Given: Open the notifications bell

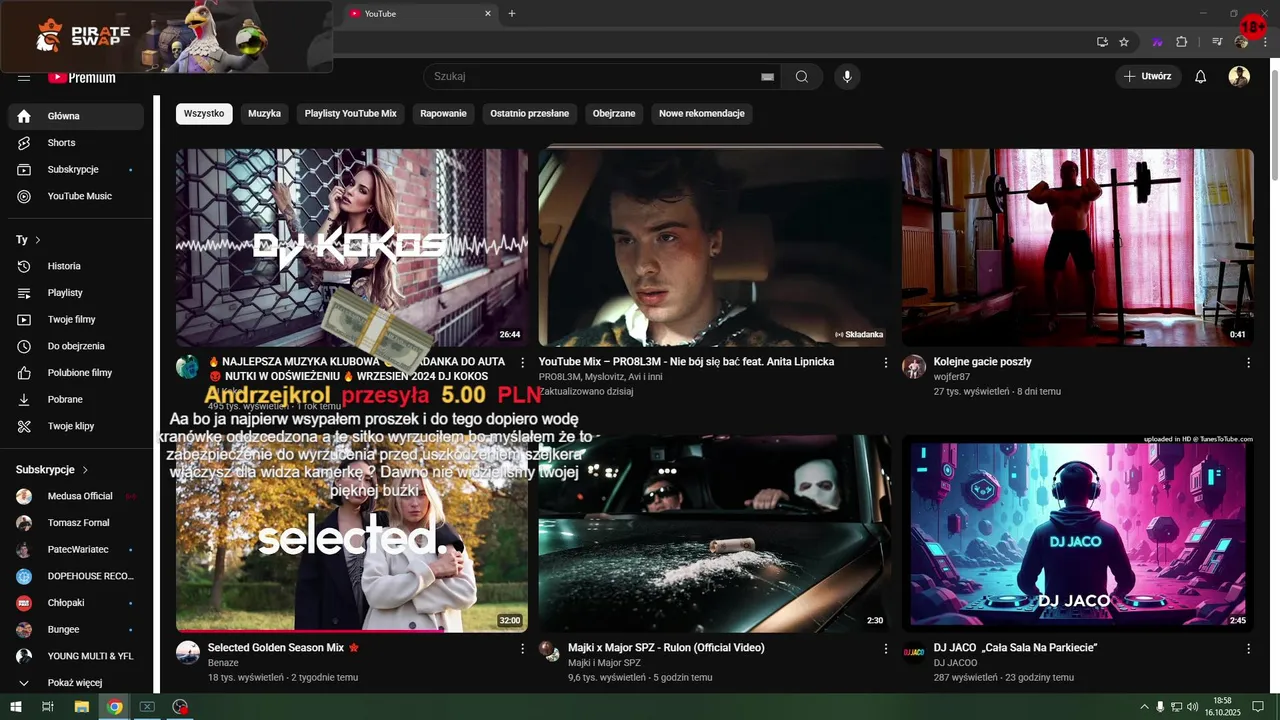Looking at the screenshot, I should point(1201,77).
